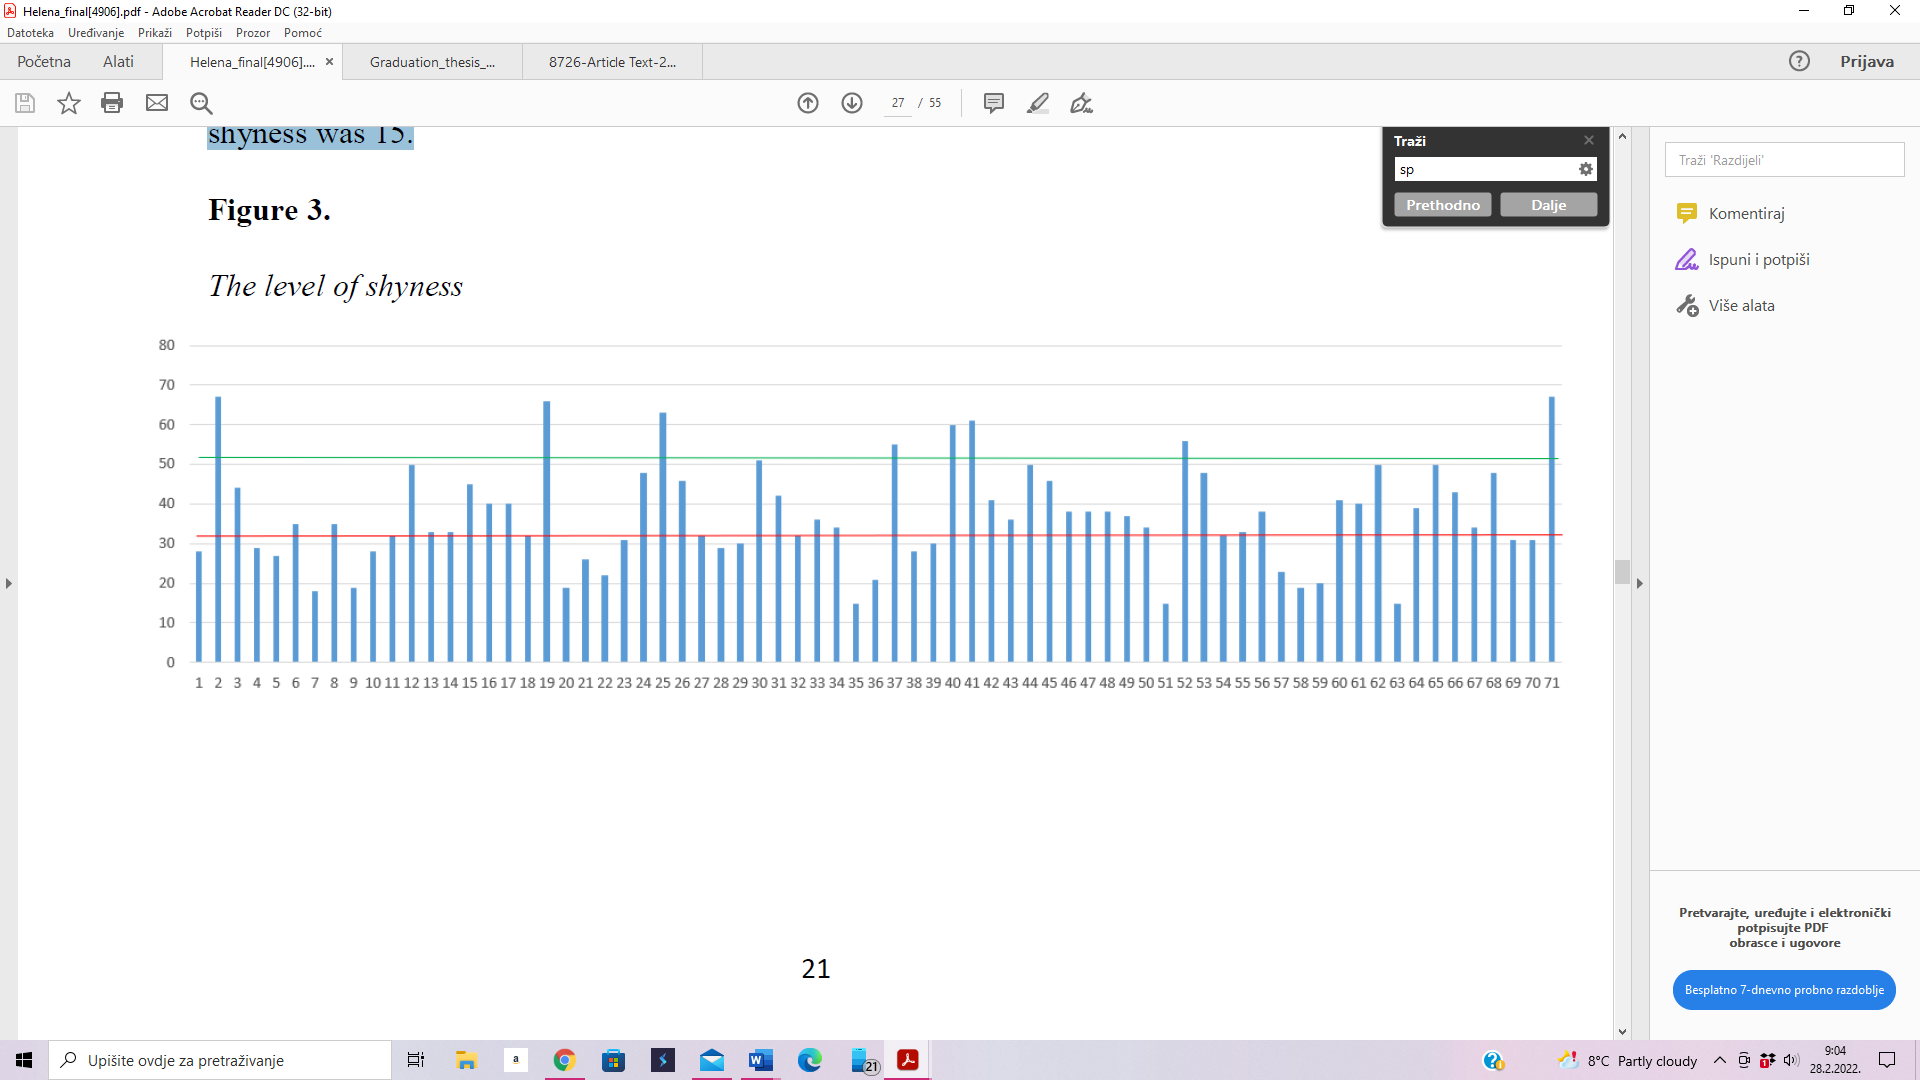Click the Save file icon

click(x=25, y=103)
